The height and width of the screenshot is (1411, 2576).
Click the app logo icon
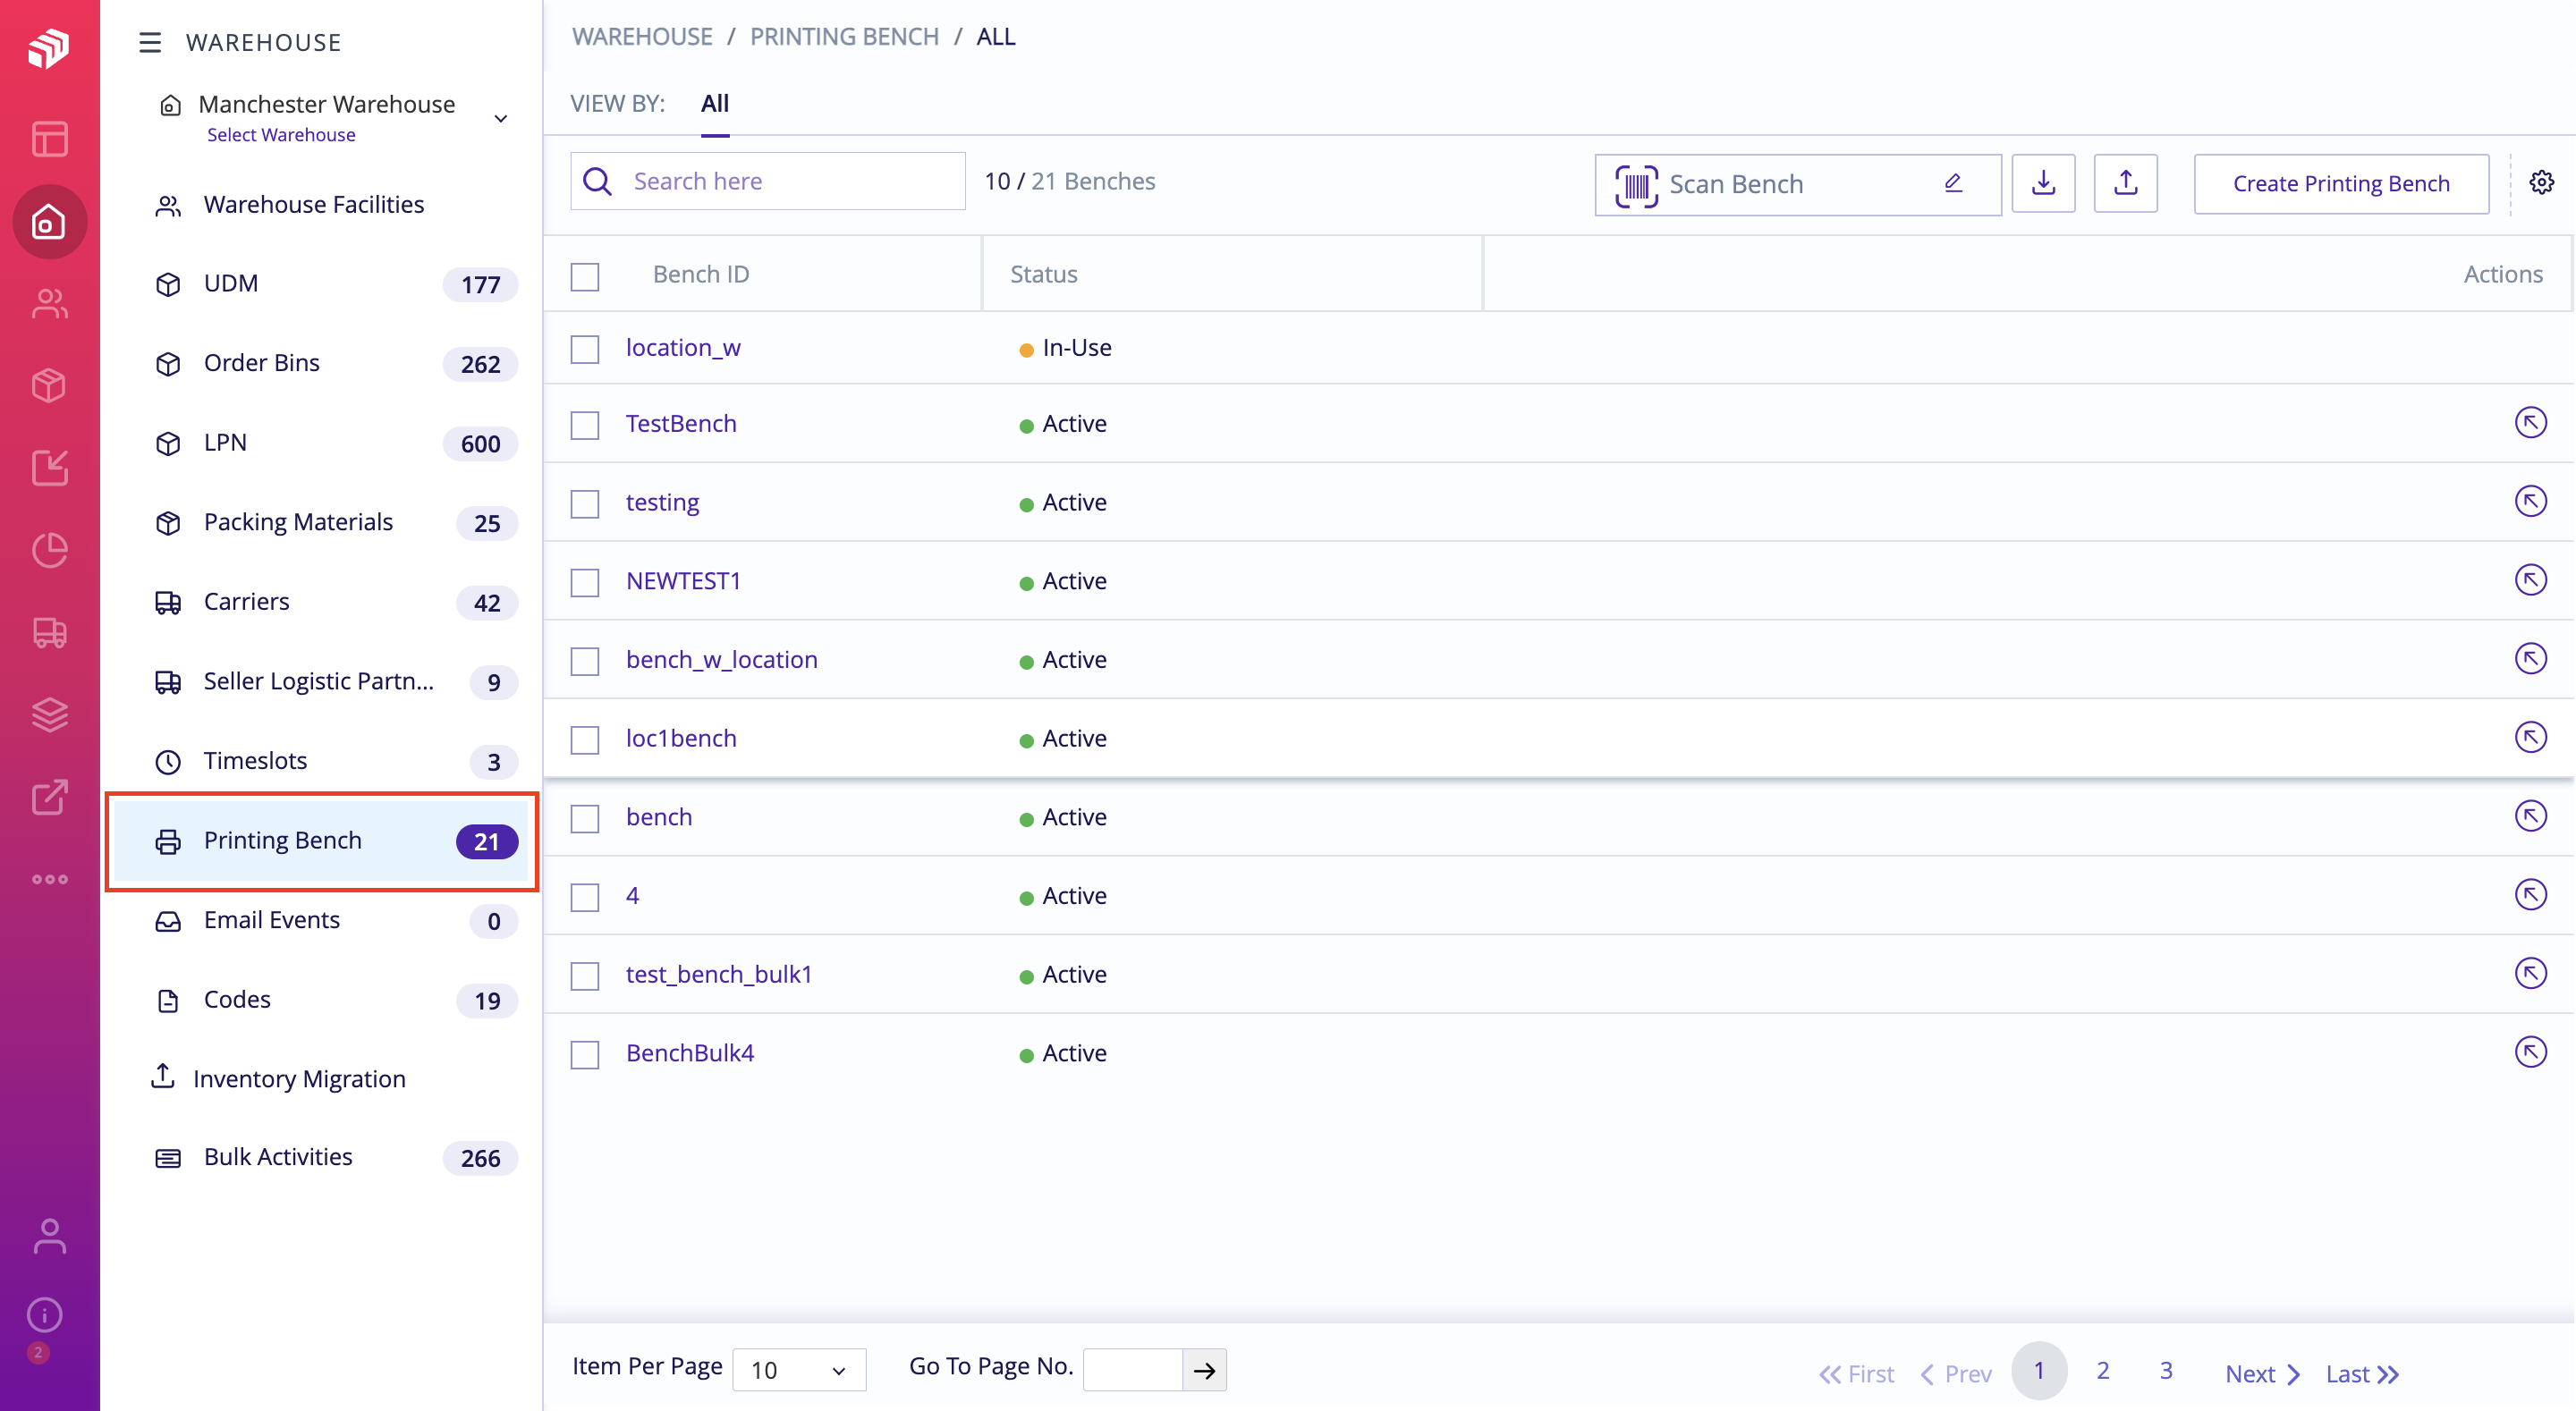(49, 47)
